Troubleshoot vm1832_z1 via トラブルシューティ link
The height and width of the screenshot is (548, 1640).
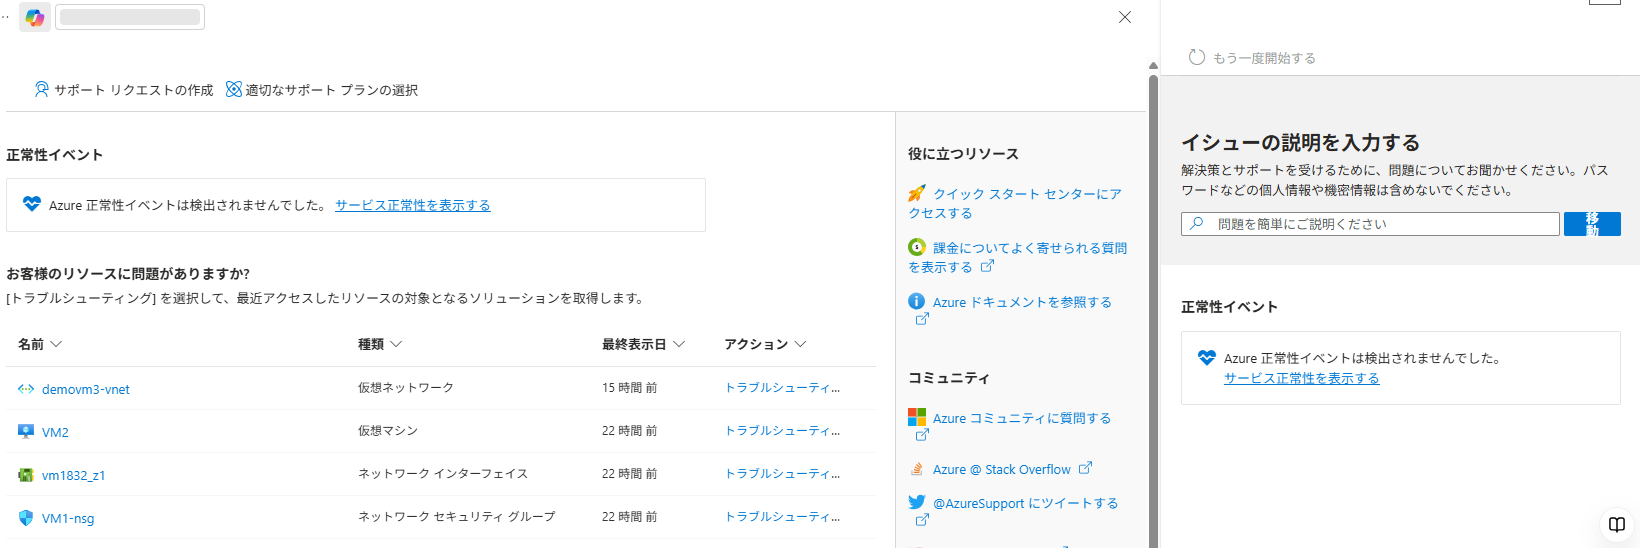click(x=782, y=473)
